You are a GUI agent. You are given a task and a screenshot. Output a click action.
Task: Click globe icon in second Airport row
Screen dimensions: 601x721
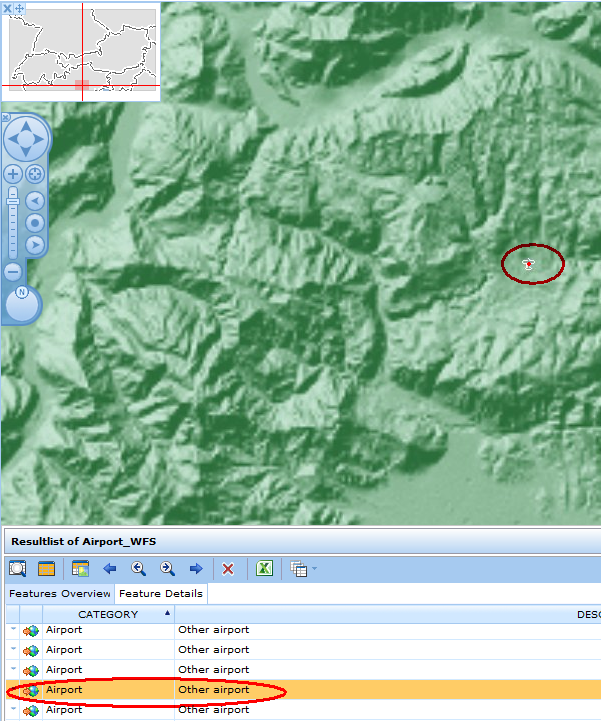coord(31,651)
